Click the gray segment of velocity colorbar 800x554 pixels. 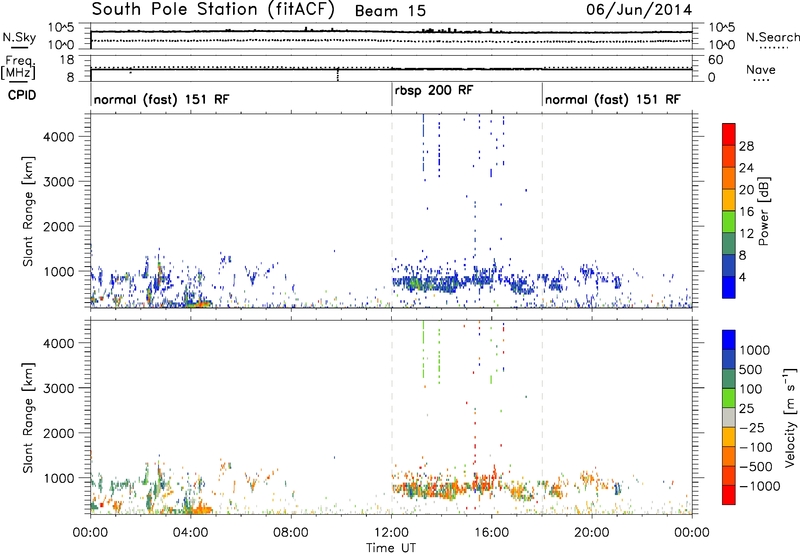[729, 418]
